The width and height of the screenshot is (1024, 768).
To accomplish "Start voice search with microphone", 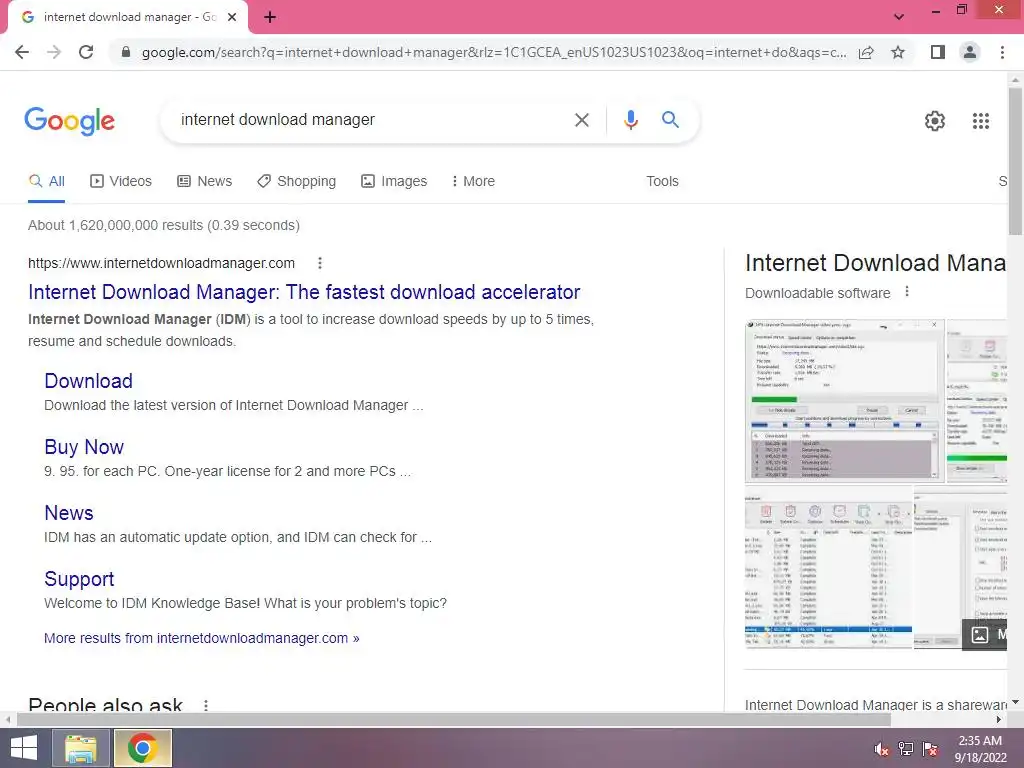I will 631,120.
